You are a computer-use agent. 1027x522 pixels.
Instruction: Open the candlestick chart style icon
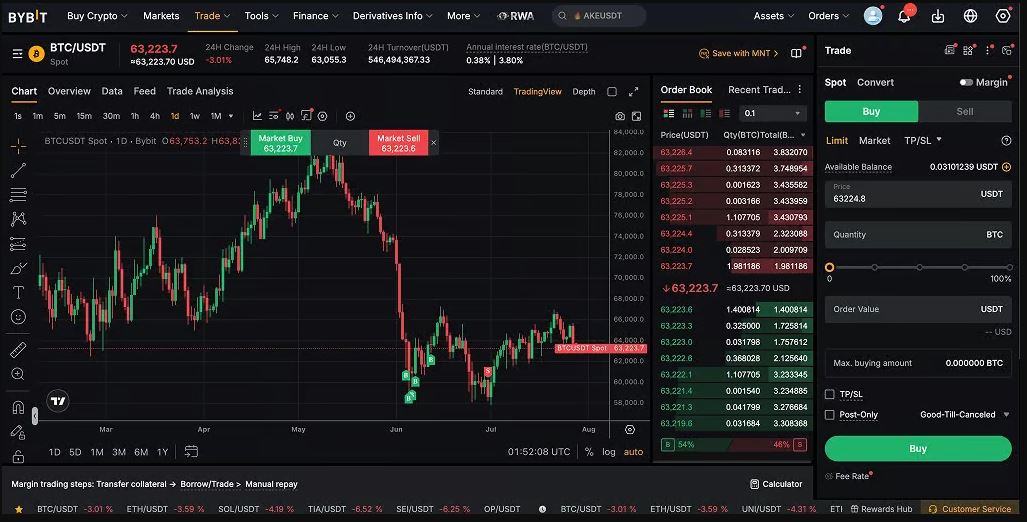point(290,116)
